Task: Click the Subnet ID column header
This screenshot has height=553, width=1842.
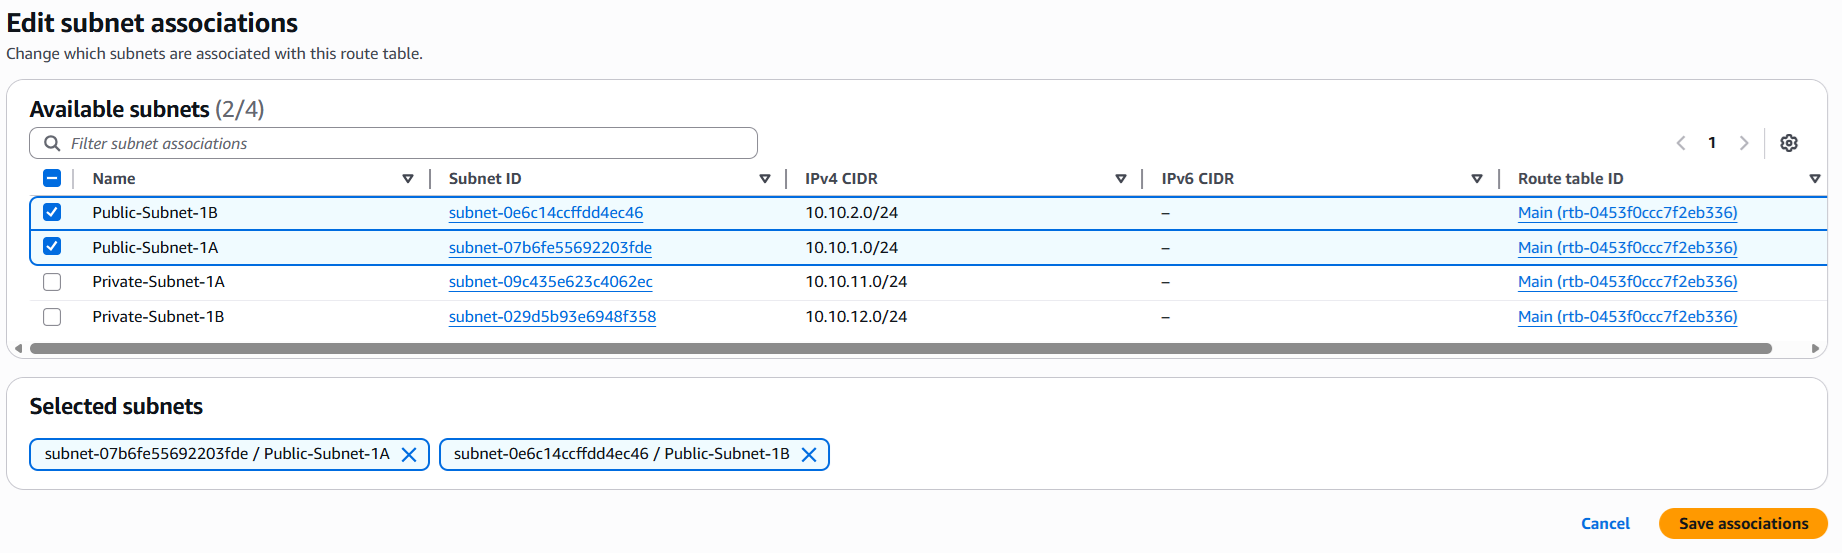Action: pos(485,179)
